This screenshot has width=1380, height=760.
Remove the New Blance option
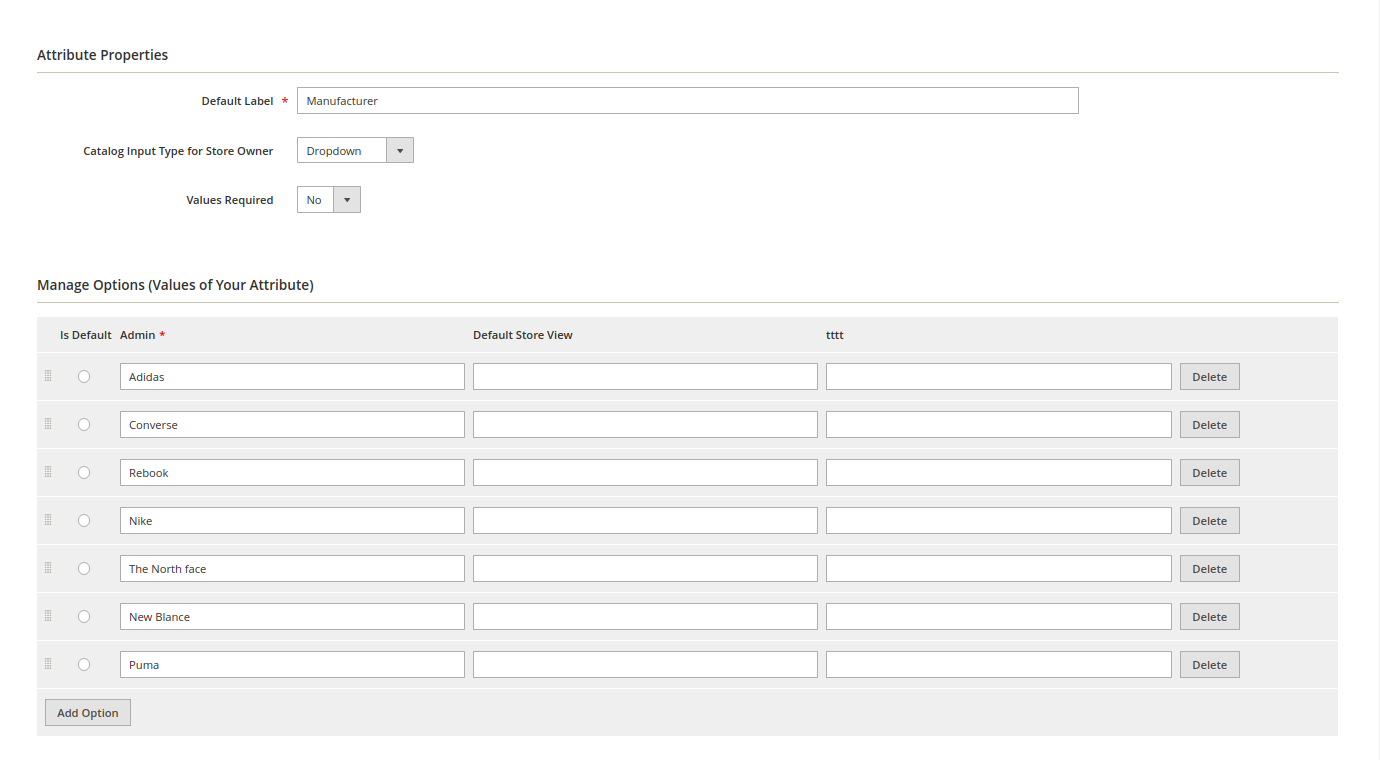(1209, 617)
